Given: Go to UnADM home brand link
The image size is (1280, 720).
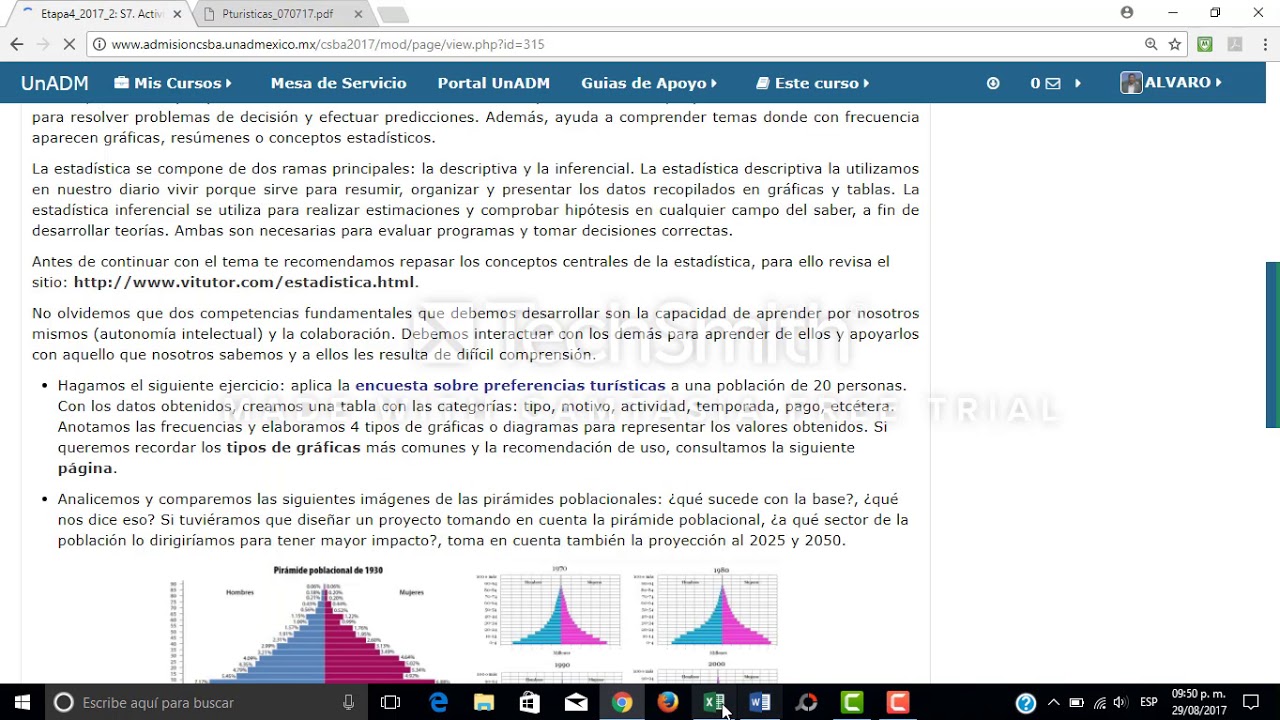Looking at the screenshot, I should tap(55, 83).
